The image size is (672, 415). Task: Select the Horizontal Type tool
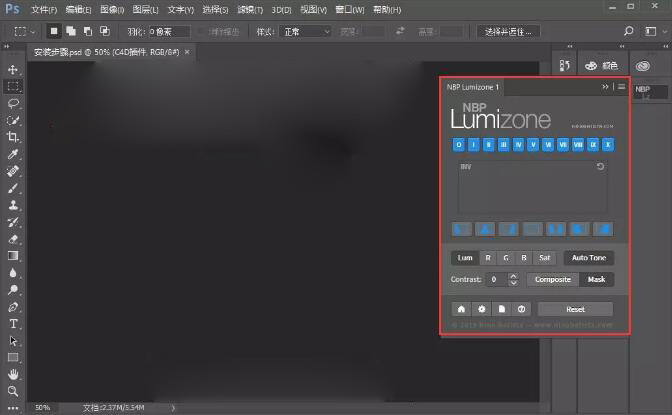pos(13,324)
